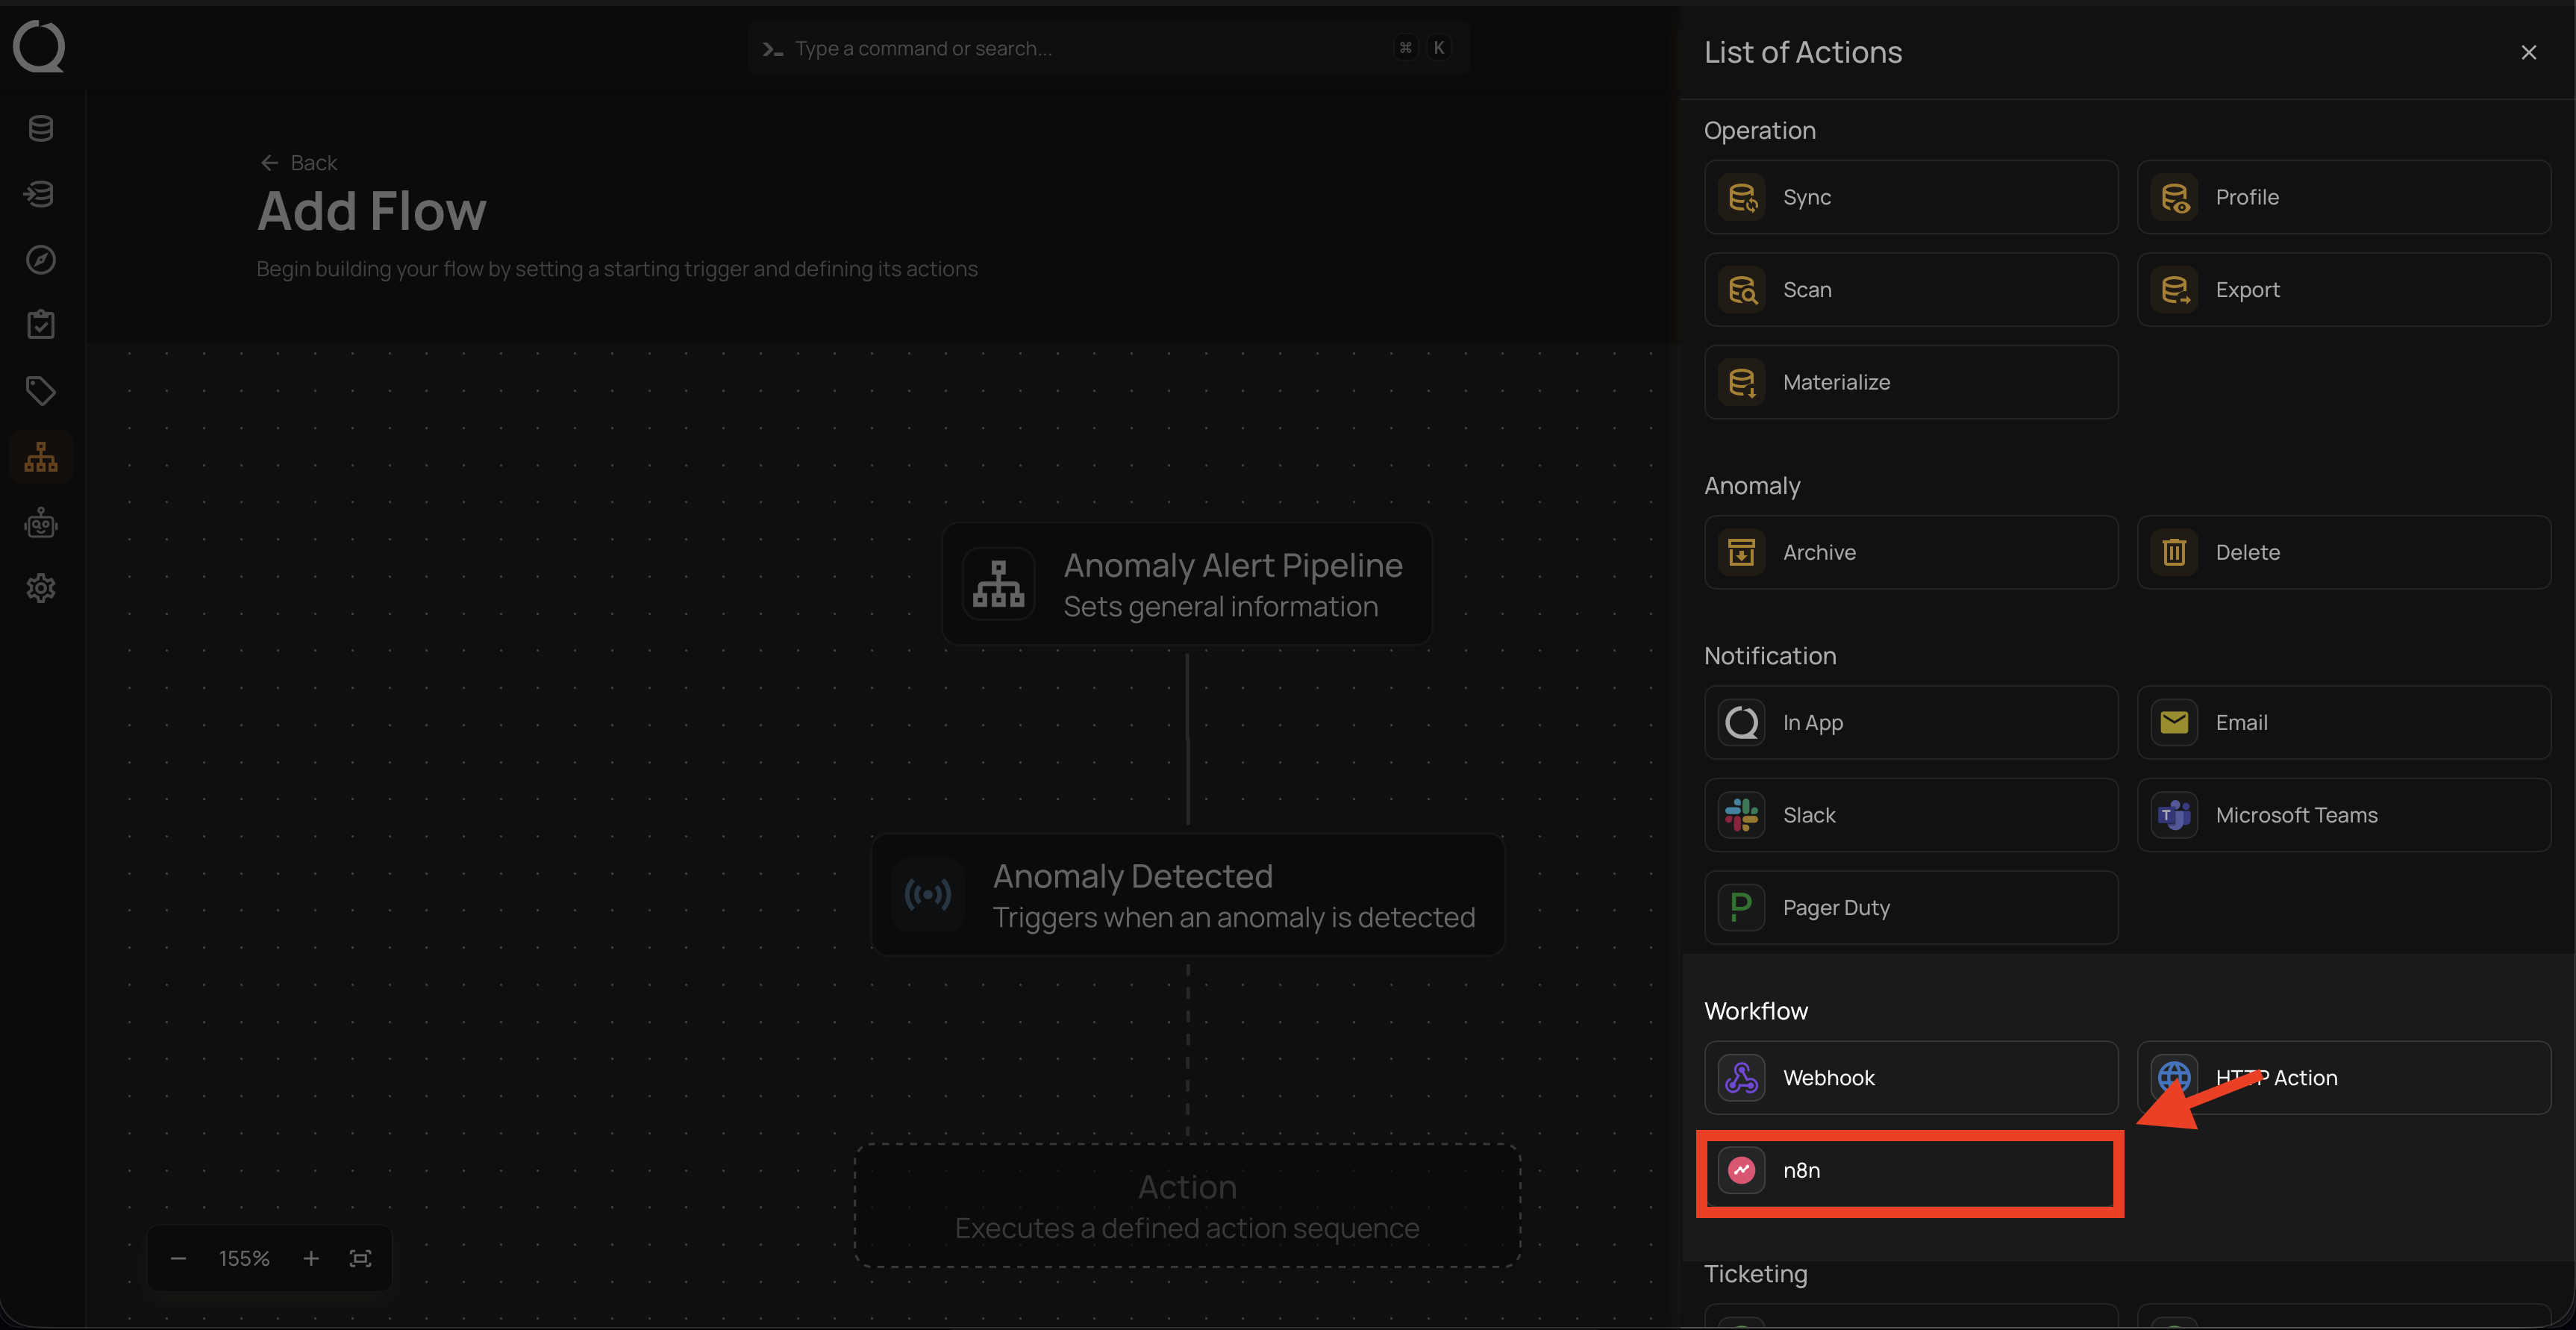
Task: Open the datastores icon in the sidebar
Action: click(x=40, y=128)
